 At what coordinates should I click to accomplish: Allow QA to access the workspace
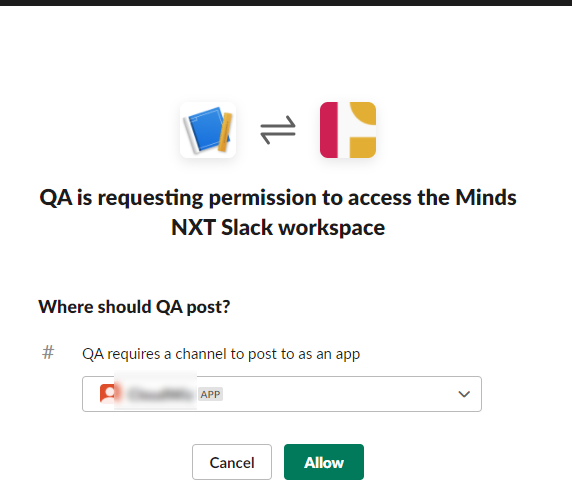[324, 462]
